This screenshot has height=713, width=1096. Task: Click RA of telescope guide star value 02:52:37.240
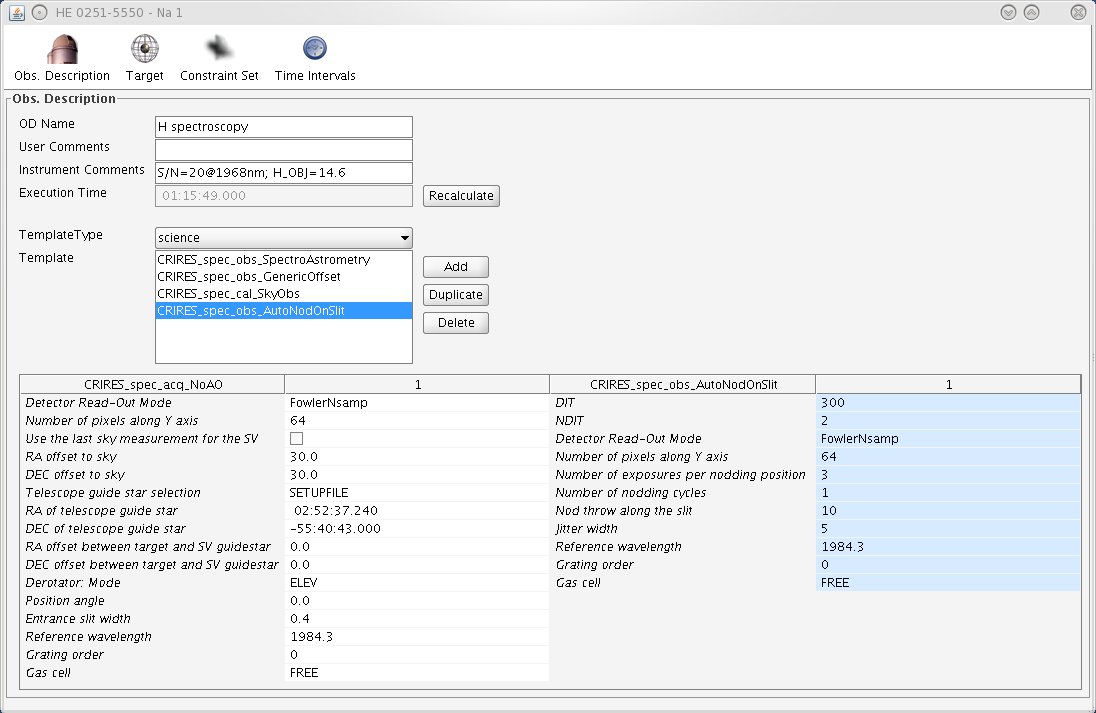[x=417, y=510]
